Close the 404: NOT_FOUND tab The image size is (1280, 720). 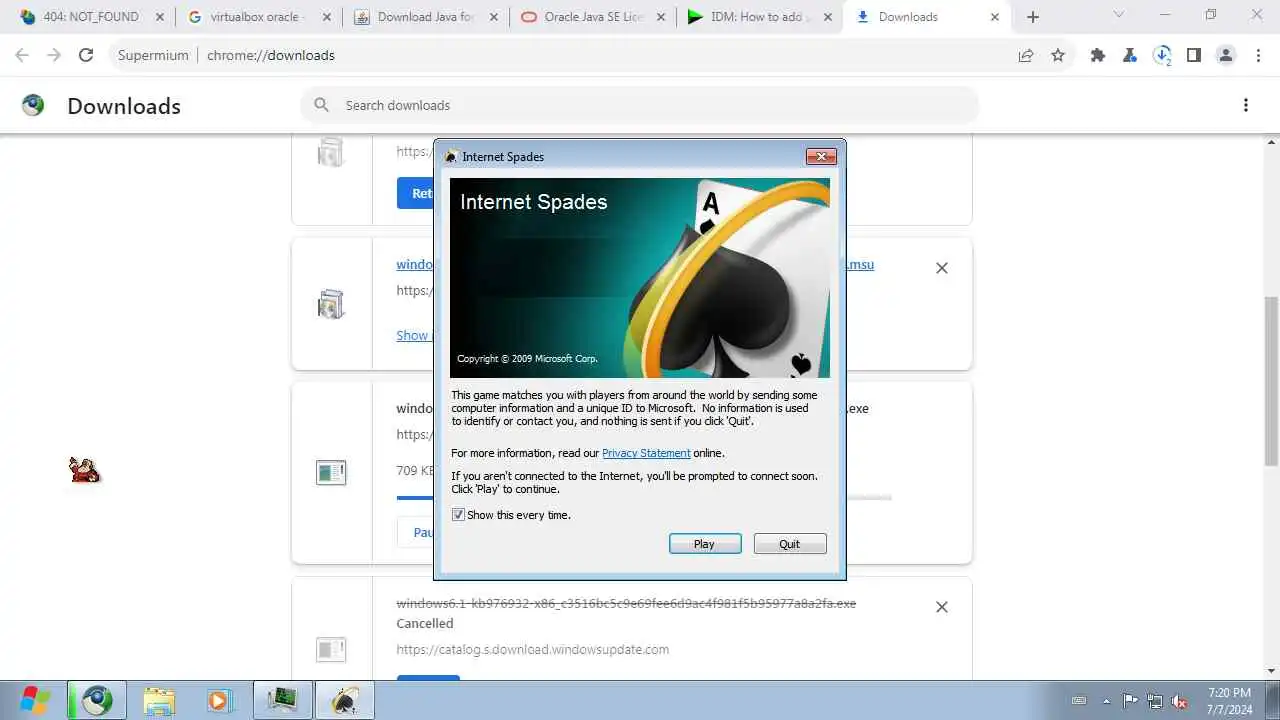click(160, 17)
